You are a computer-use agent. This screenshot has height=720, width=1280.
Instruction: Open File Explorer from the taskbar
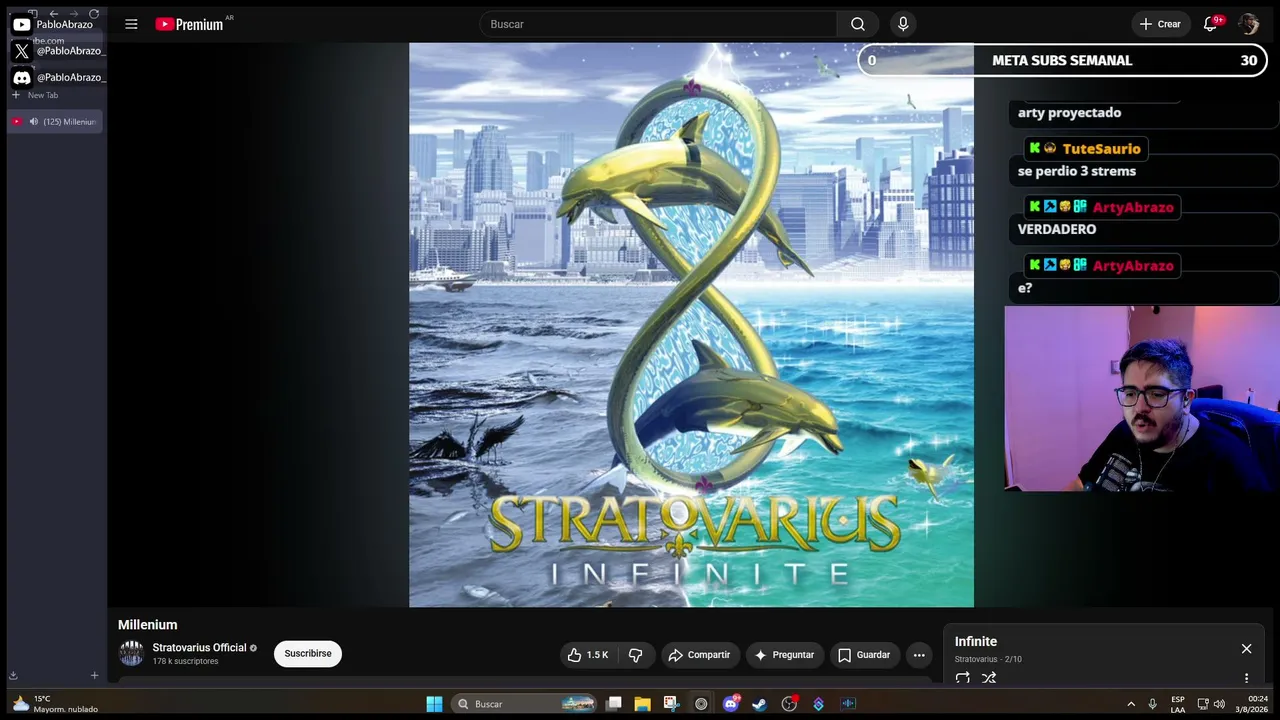[642, 704]
